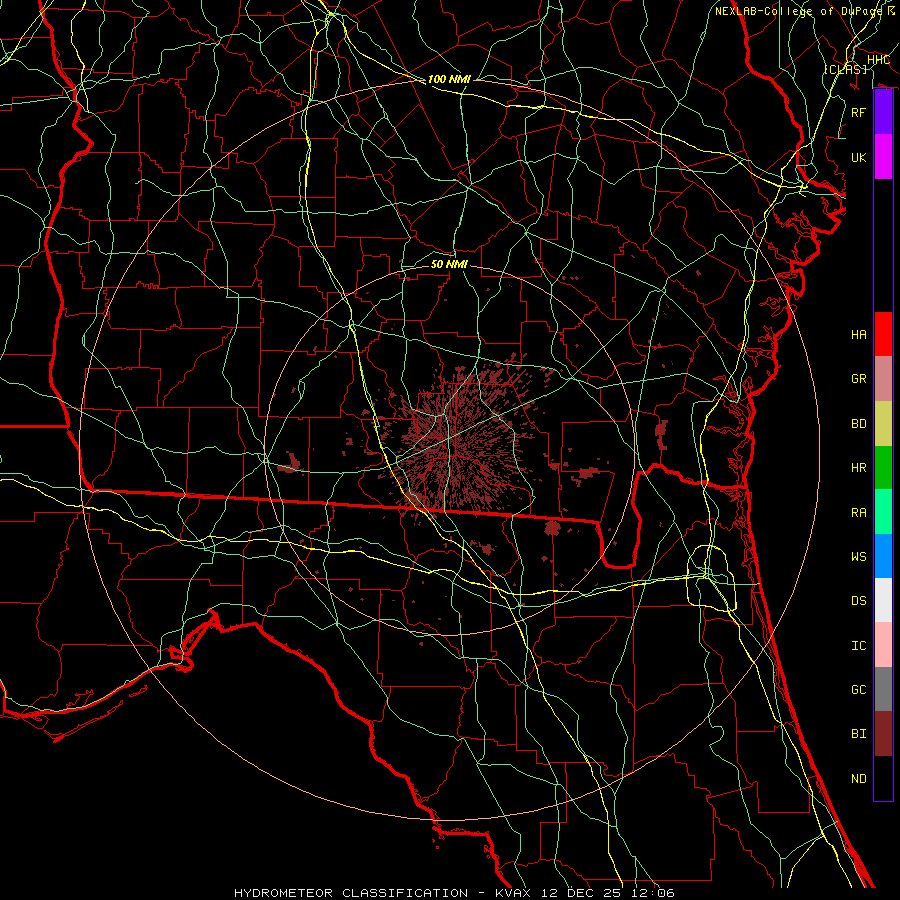Click the DS legend label
Screen dimensions: 900x900
[x=858, y=601]
